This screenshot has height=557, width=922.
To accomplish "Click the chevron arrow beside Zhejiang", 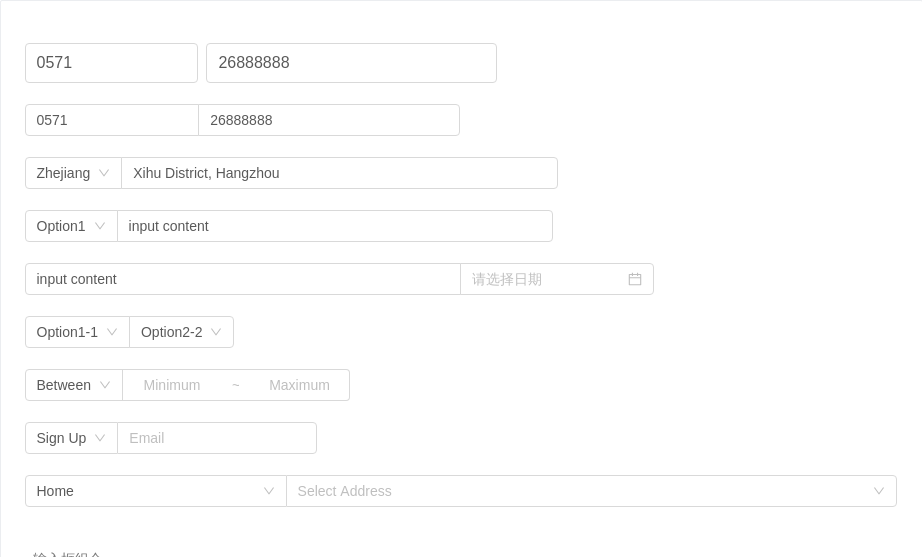I will point(104,173).
